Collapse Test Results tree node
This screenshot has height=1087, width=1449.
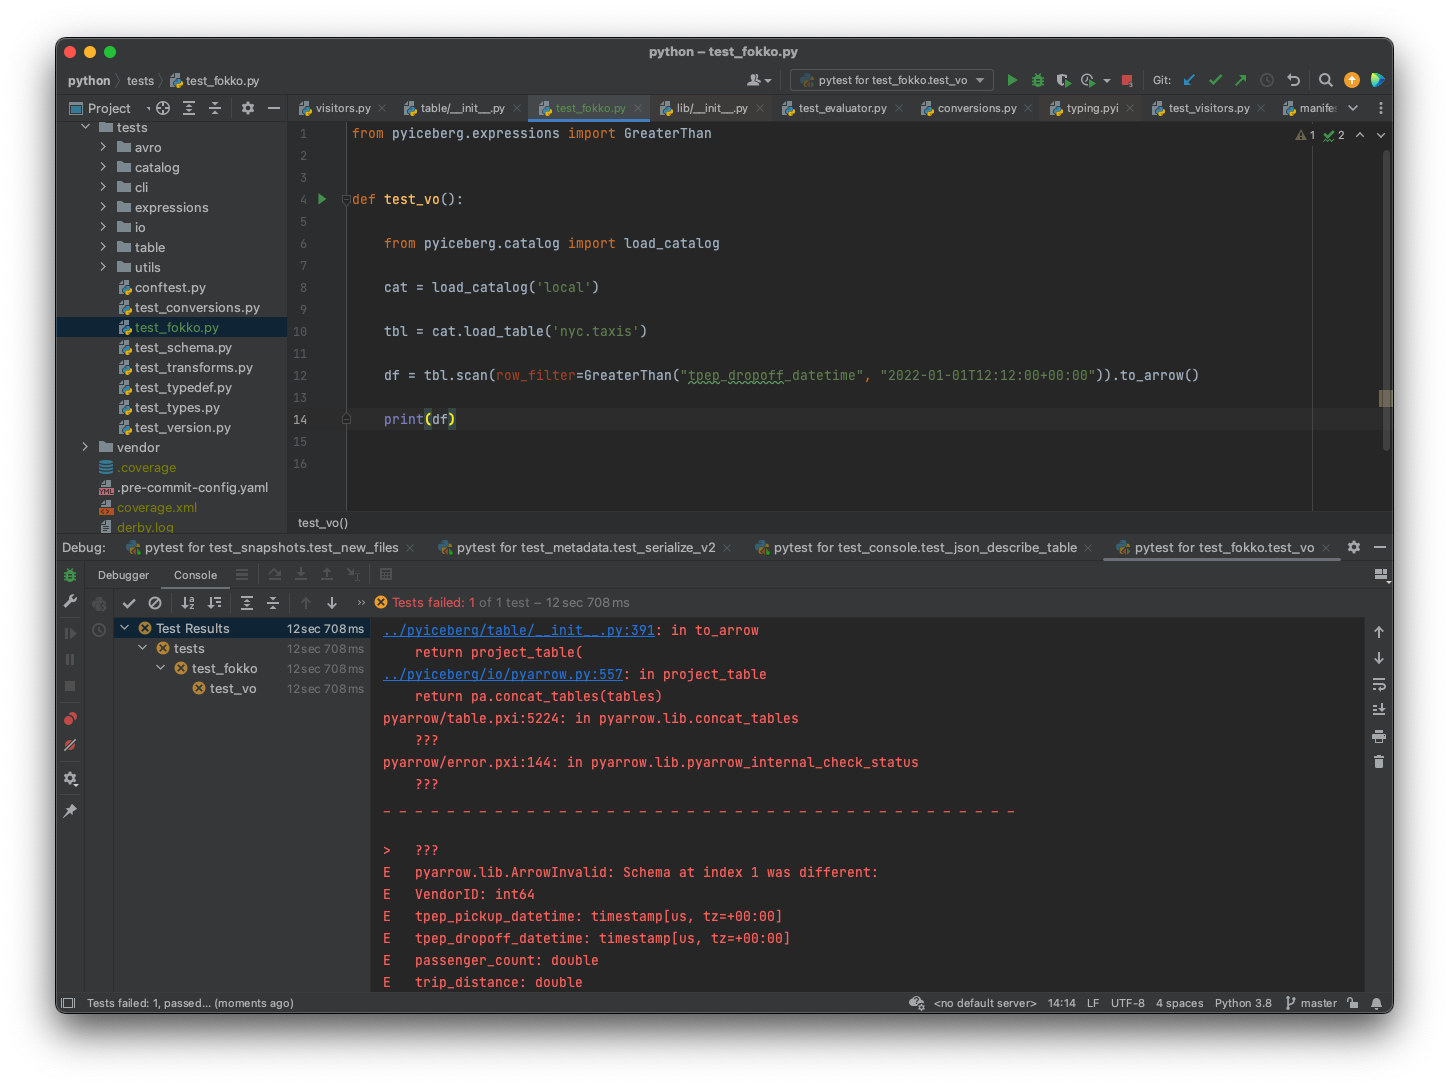click(124, 628)
